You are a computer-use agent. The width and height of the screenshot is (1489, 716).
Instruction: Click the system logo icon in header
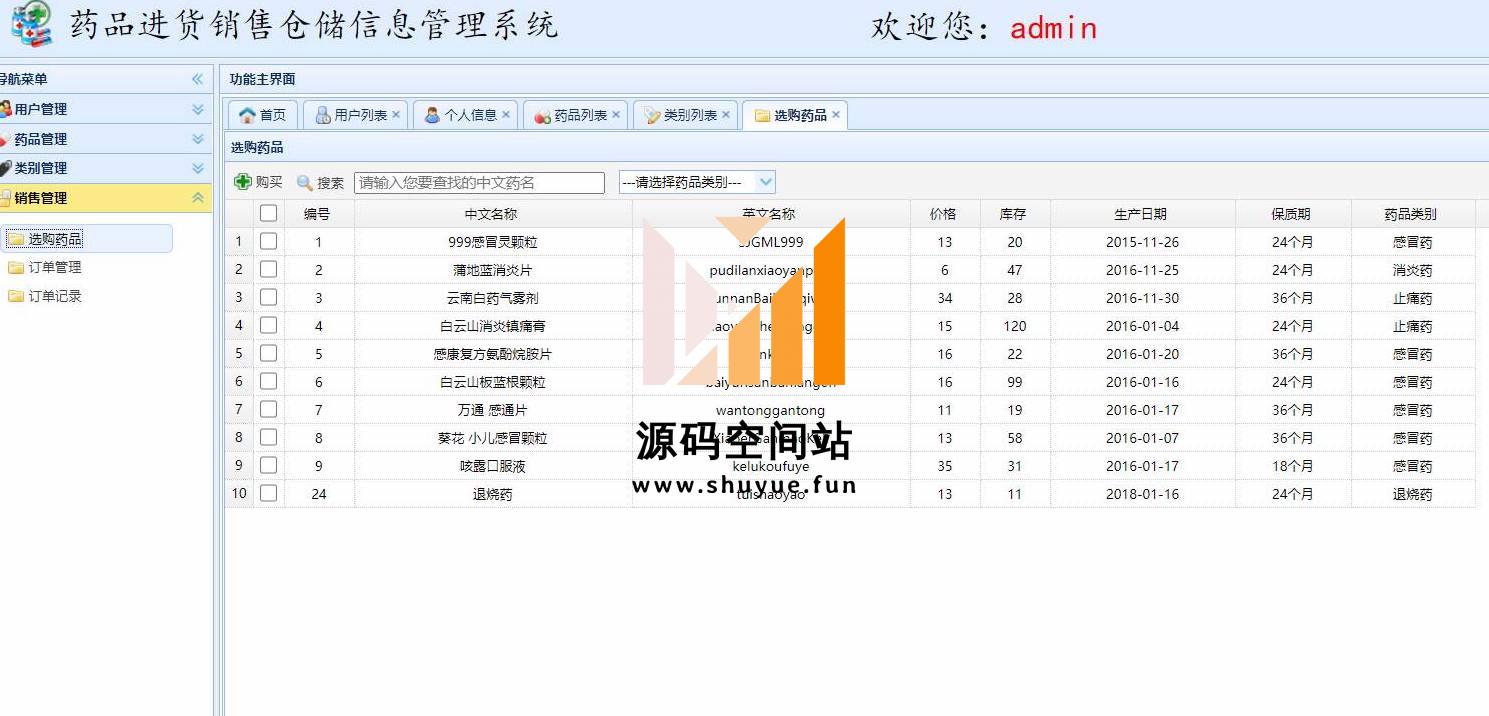(31, 24)
